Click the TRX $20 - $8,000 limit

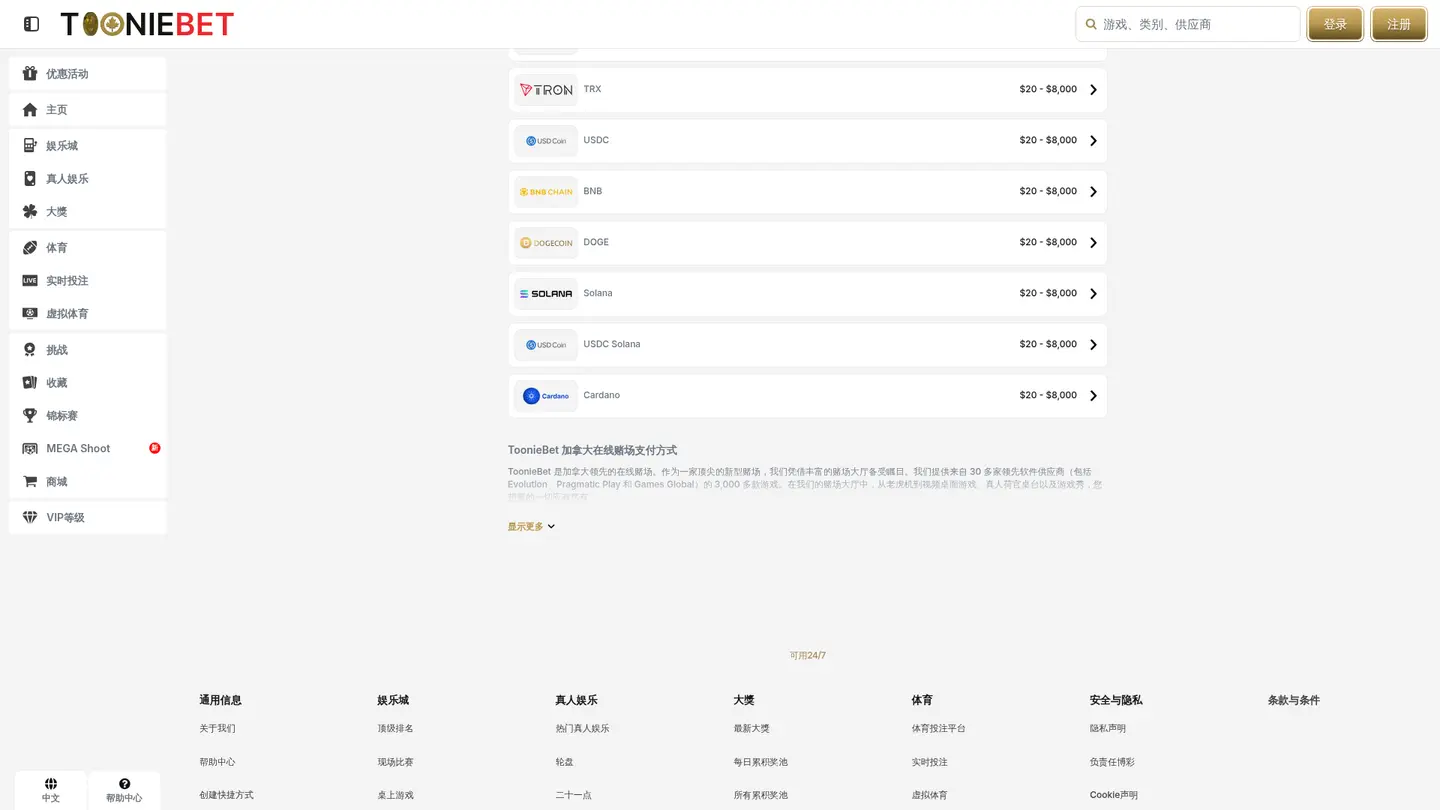(1048, 89)
